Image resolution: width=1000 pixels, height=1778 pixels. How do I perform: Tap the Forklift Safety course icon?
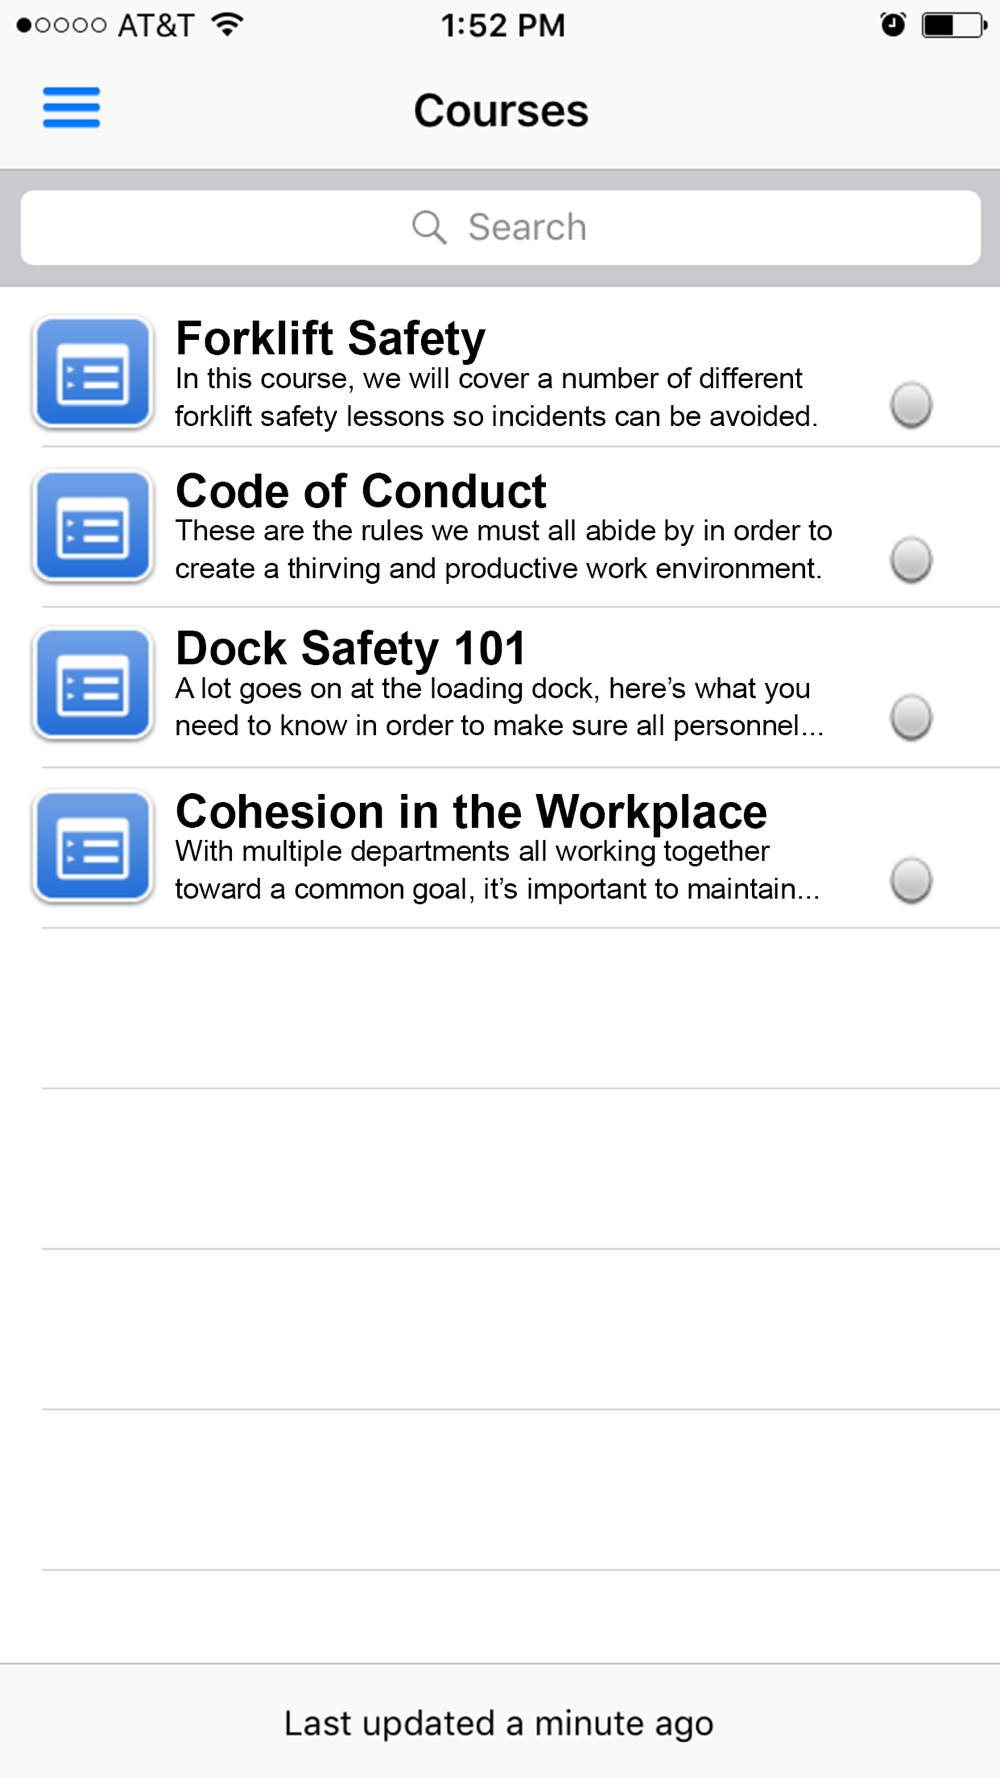[x=92, y=373]
